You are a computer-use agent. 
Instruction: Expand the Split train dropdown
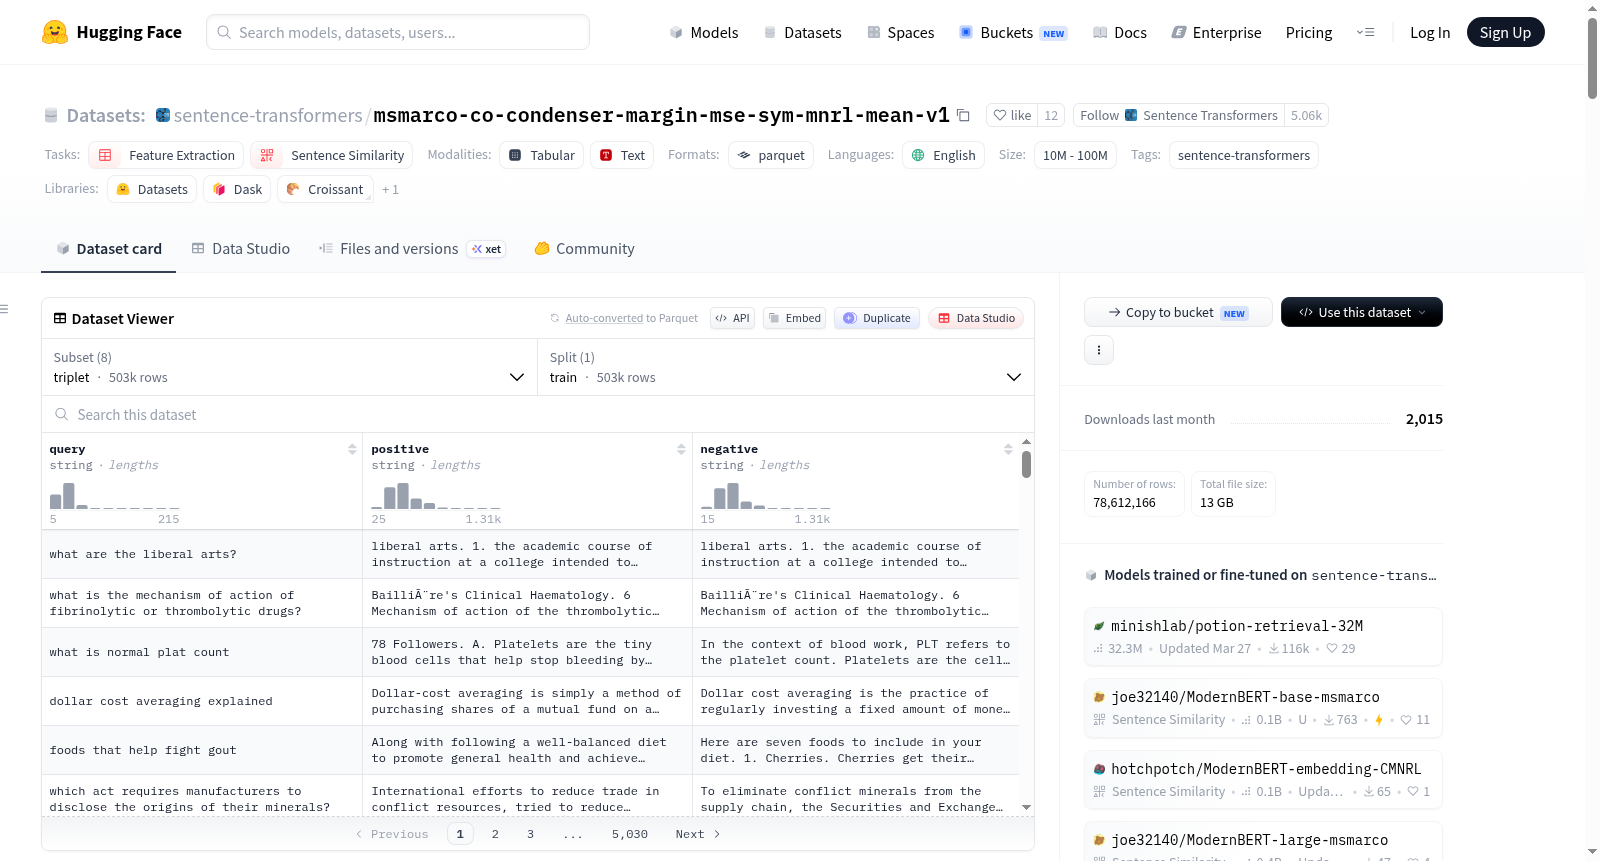pyautogui.click(x=786, y=367)
